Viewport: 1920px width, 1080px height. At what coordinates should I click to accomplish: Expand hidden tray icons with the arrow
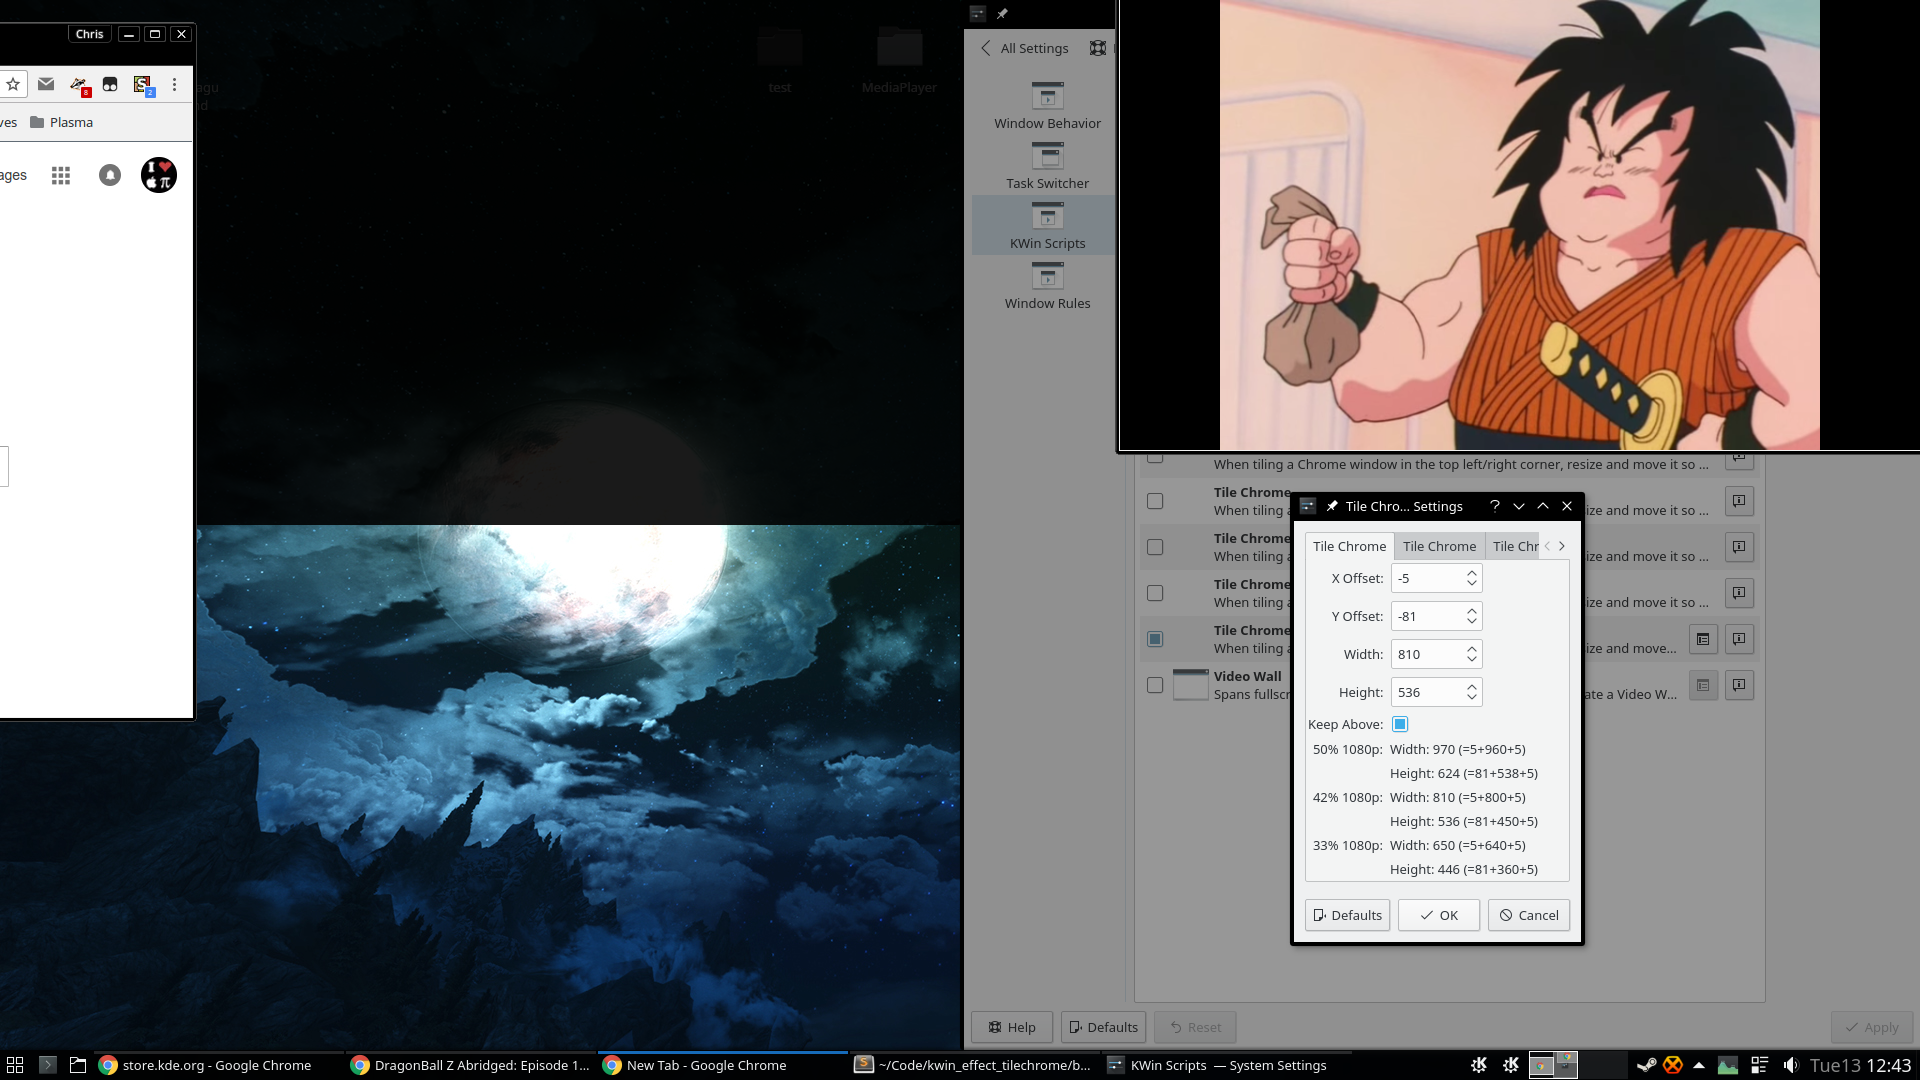pyautogui.click(x=1699, y=1065)
